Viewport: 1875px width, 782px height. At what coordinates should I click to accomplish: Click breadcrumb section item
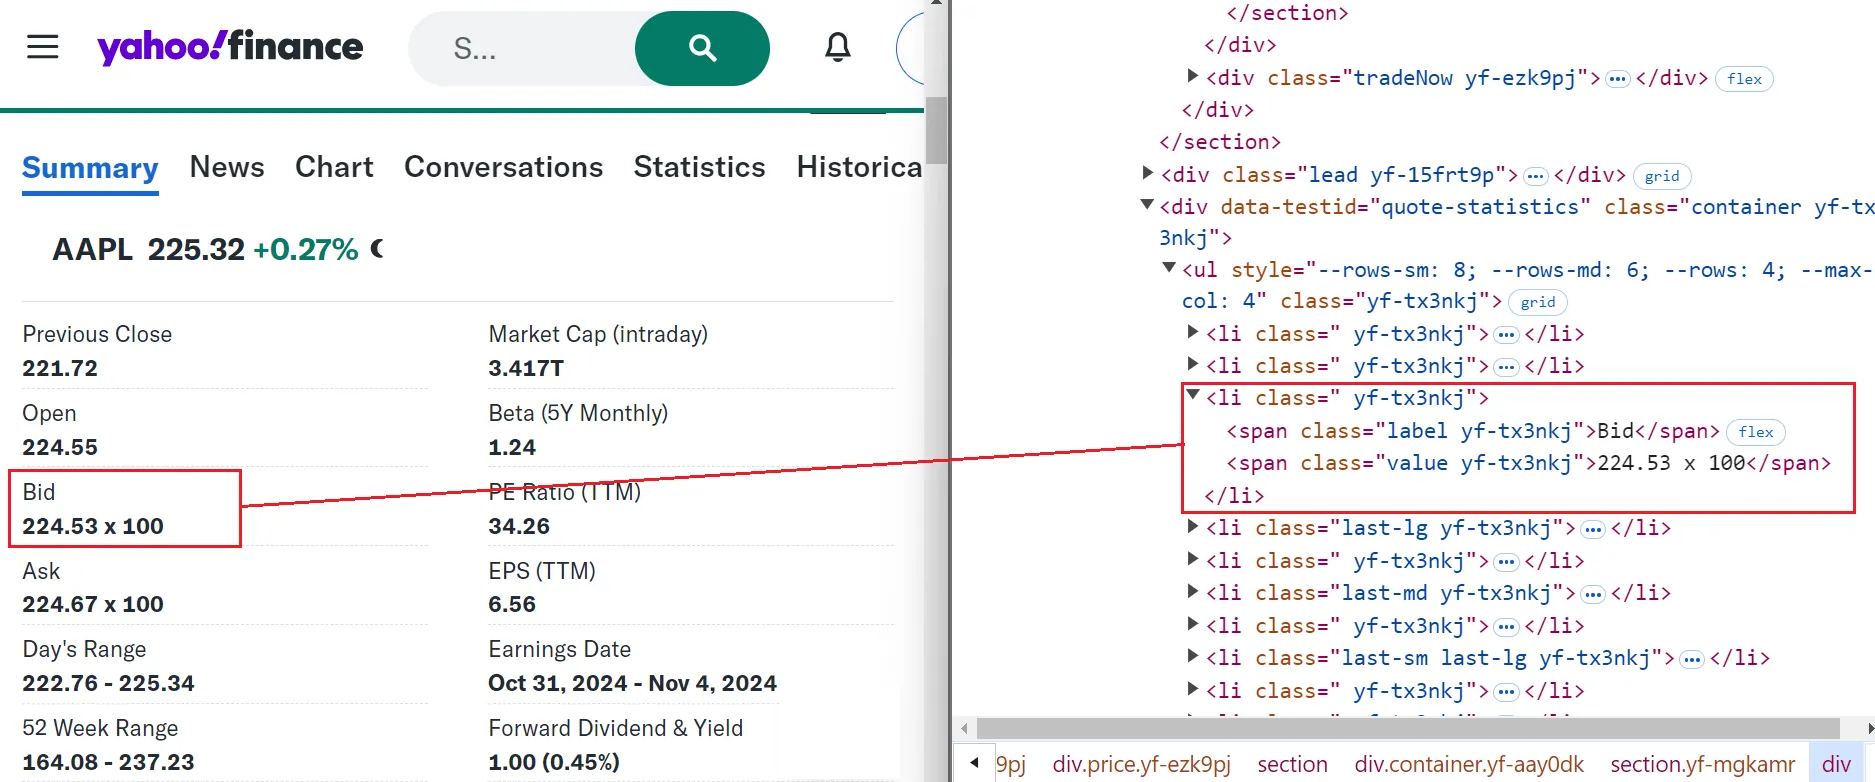[1292, 764]
